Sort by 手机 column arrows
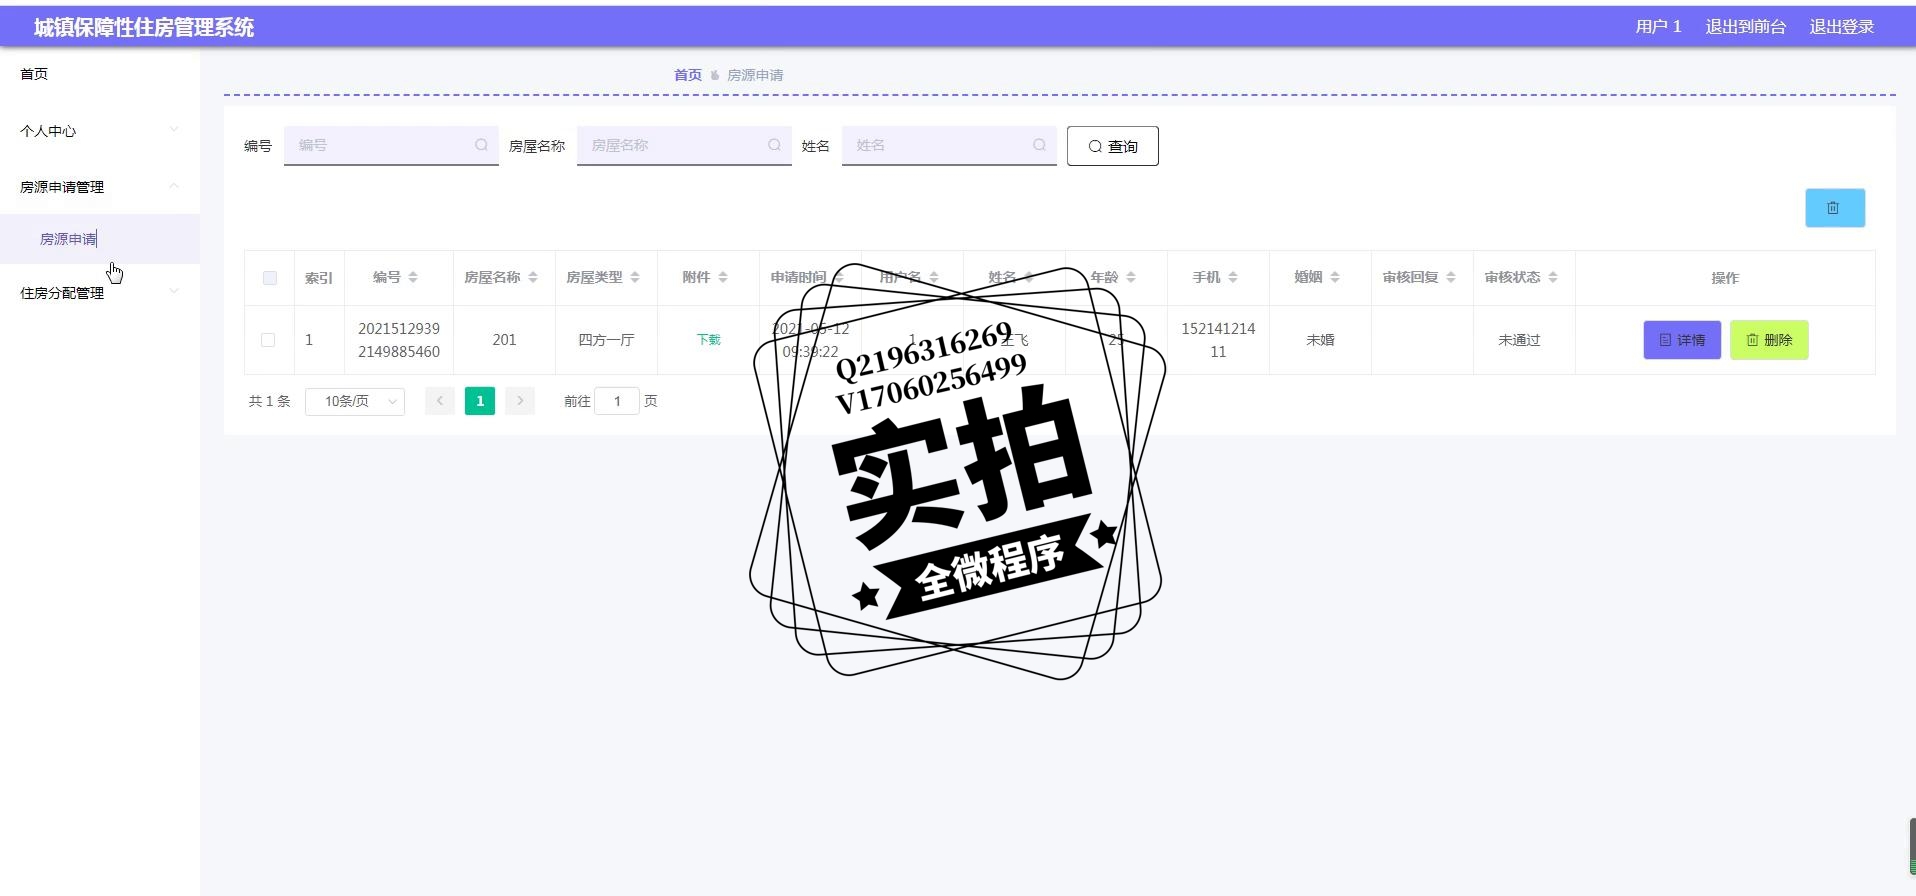 click(x=1233, y=278)
